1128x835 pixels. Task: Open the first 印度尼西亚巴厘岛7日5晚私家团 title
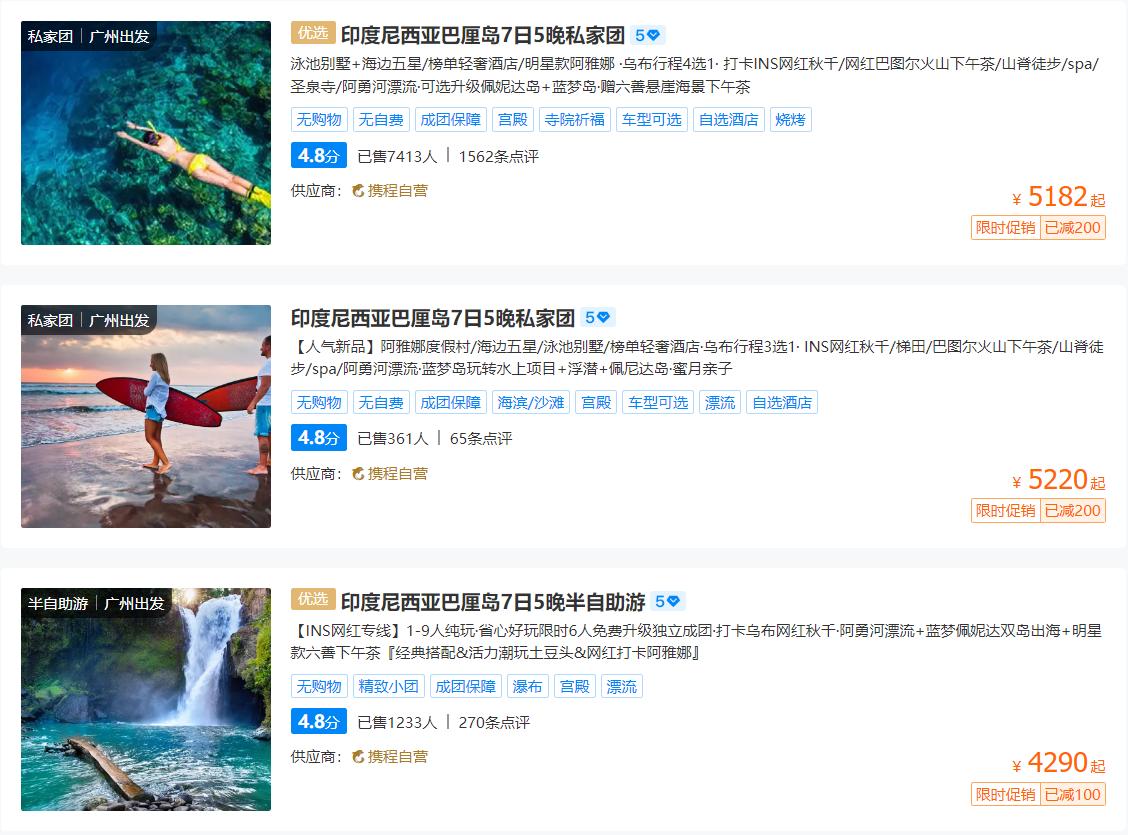tap(483, 35)
